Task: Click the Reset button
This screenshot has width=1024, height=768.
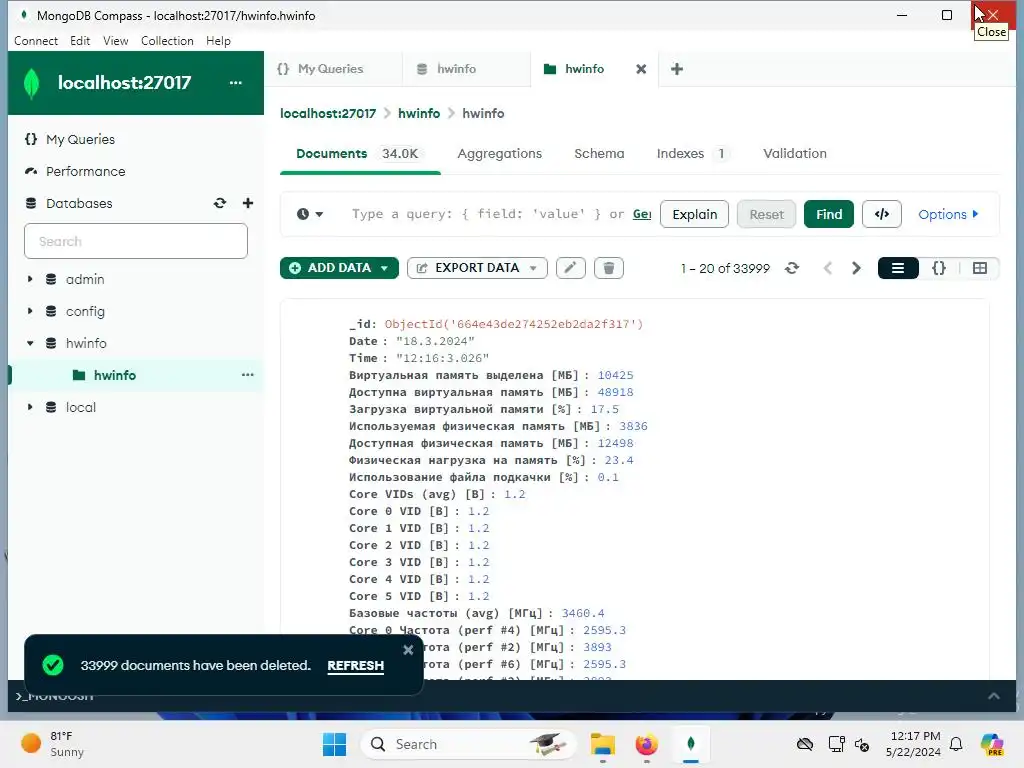Action: [x=766, y=214]
